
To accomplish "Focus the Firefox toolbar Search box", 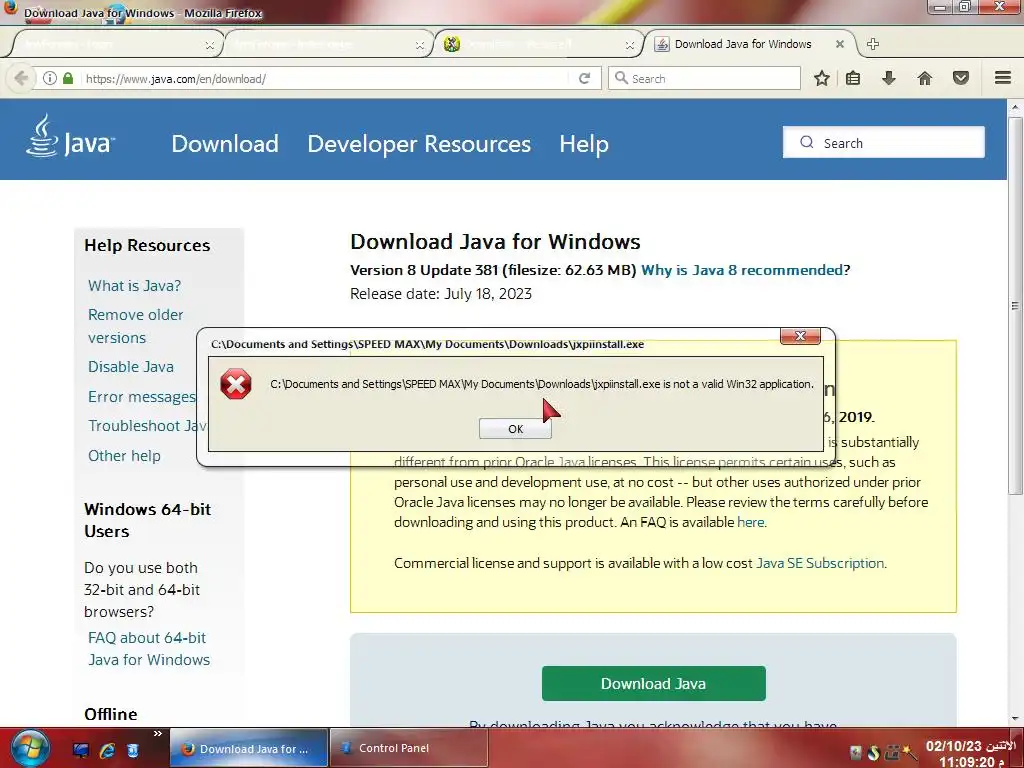I will click(x=704, y=78).
